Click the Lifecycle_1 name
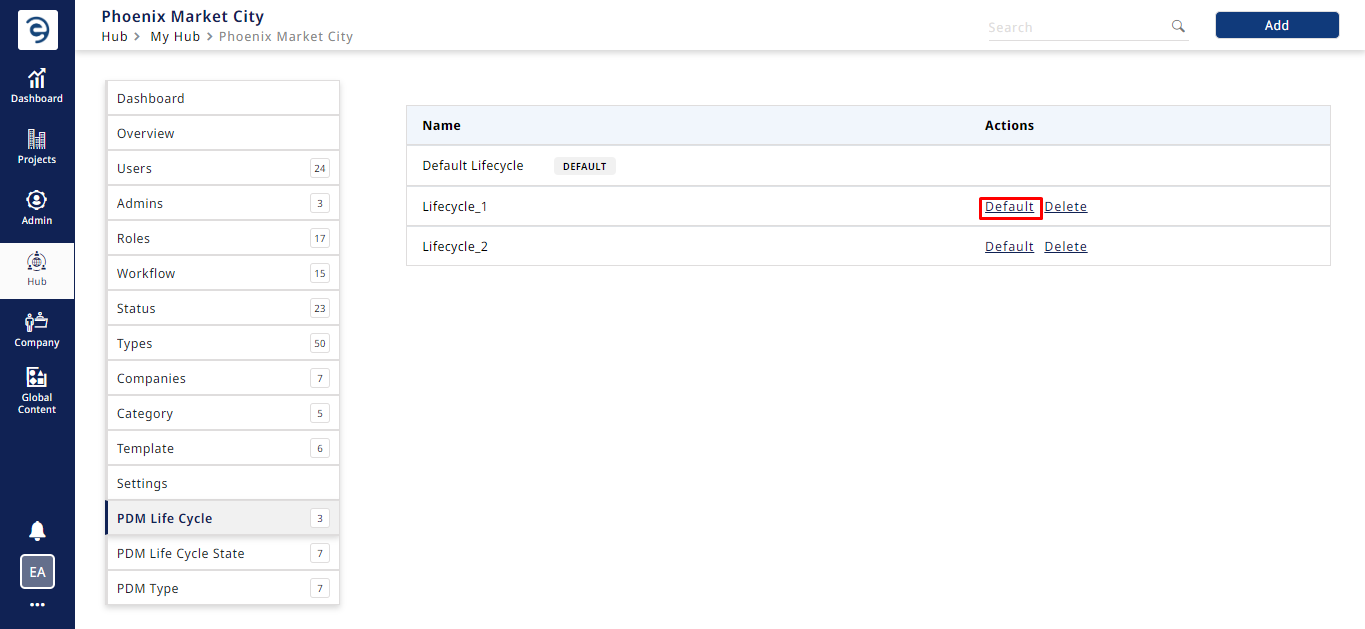The width and height of the screenshot is (1365, 629). click(x=455, y=207)
